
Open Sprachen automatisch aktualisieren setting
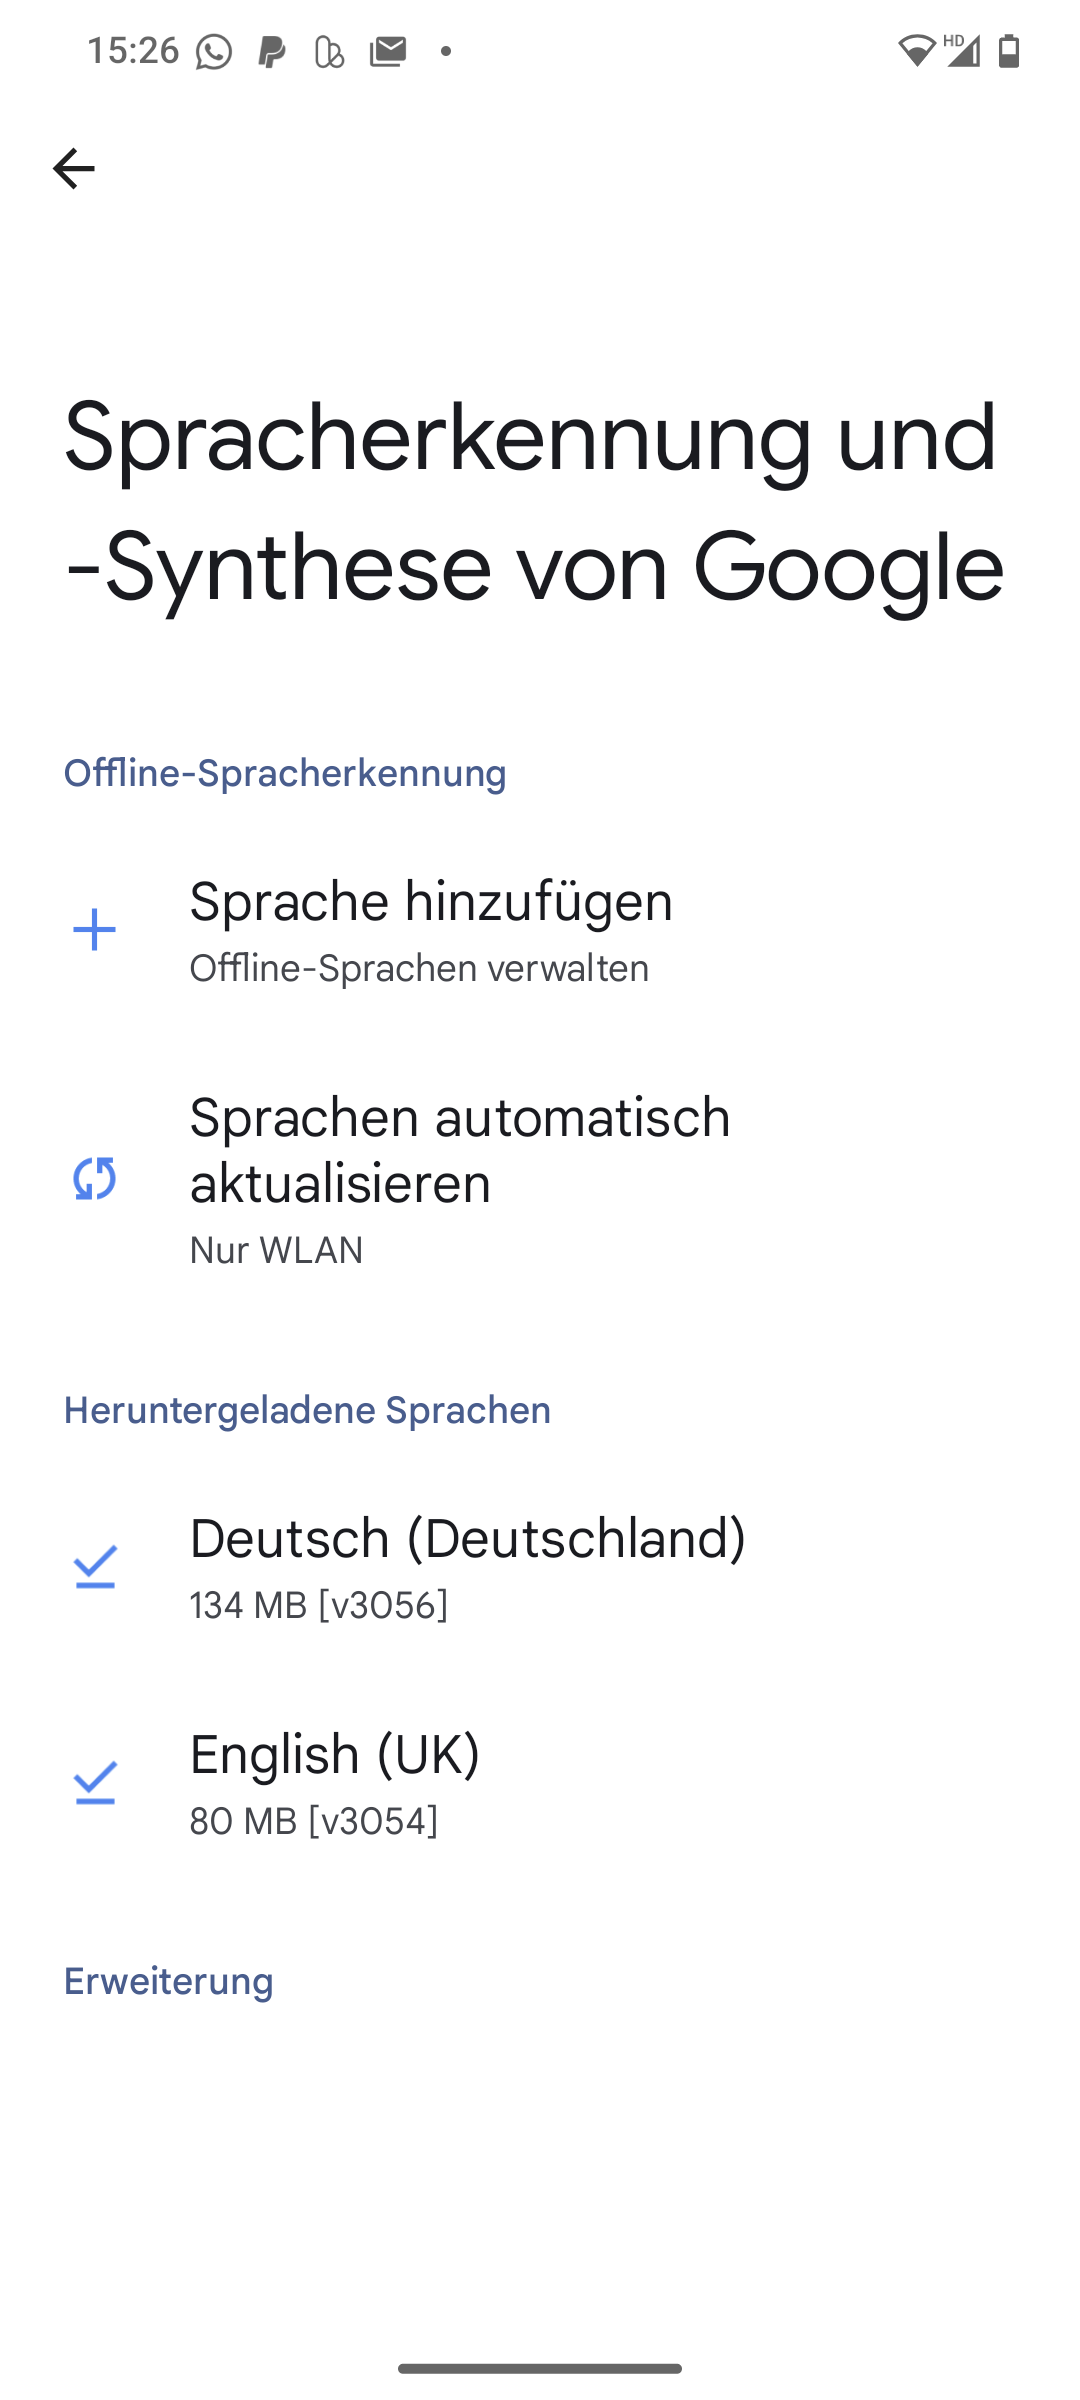click(x=460, y=1150)
